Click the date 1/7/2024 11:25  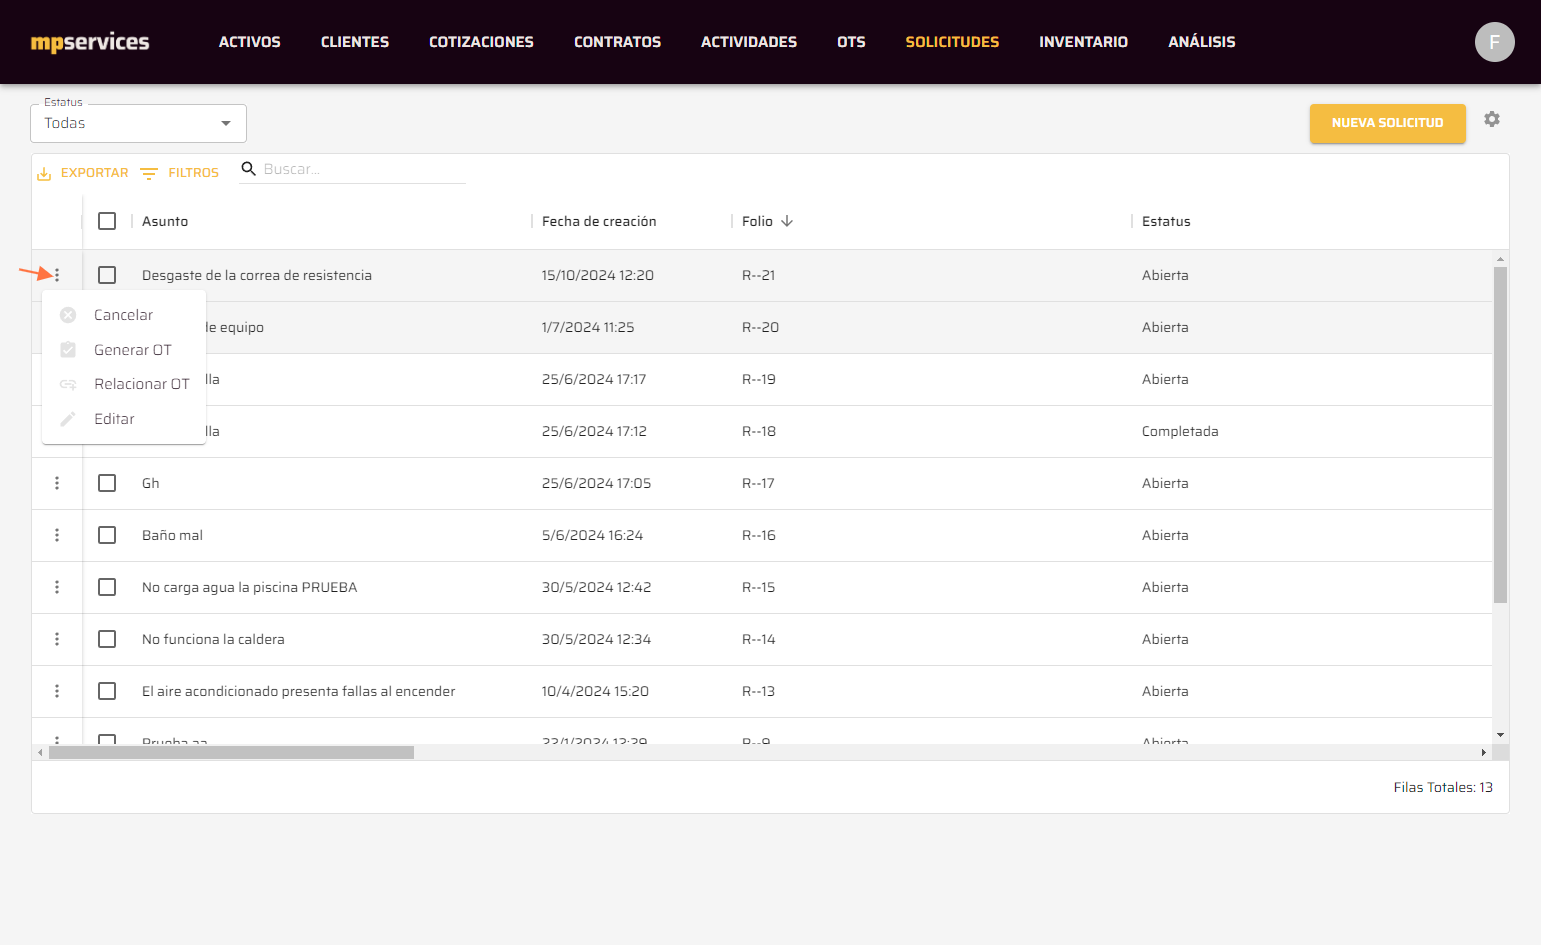tap(588, 327)
